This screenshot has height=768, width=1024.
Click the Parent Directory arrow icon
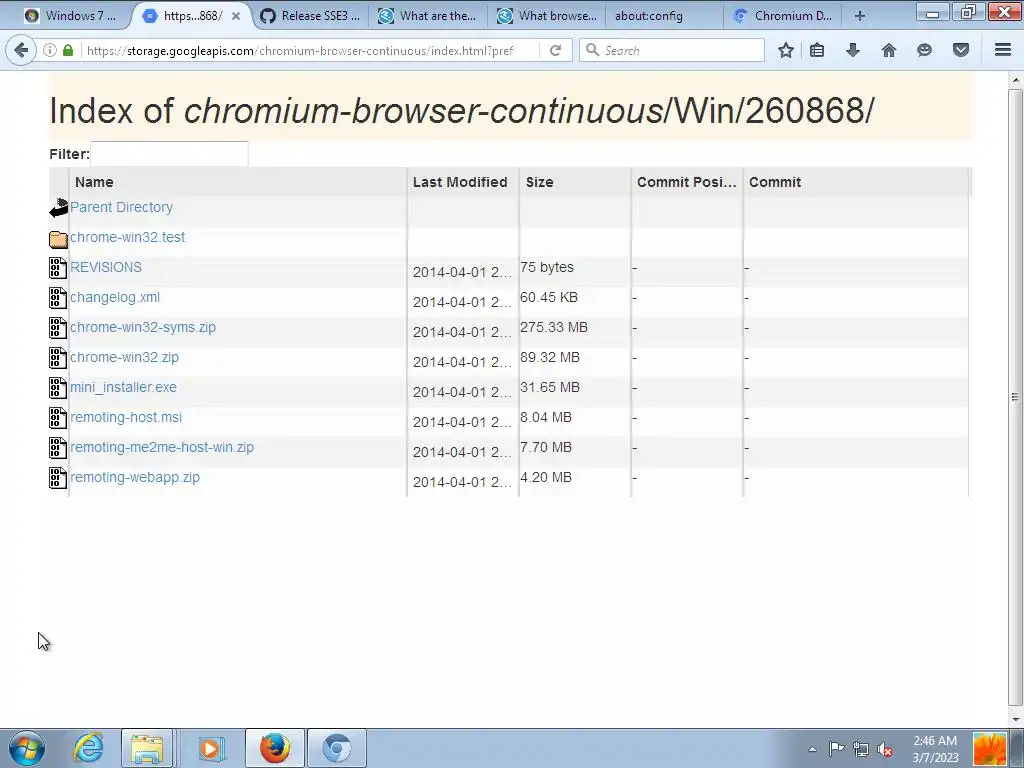coord(58,208)
